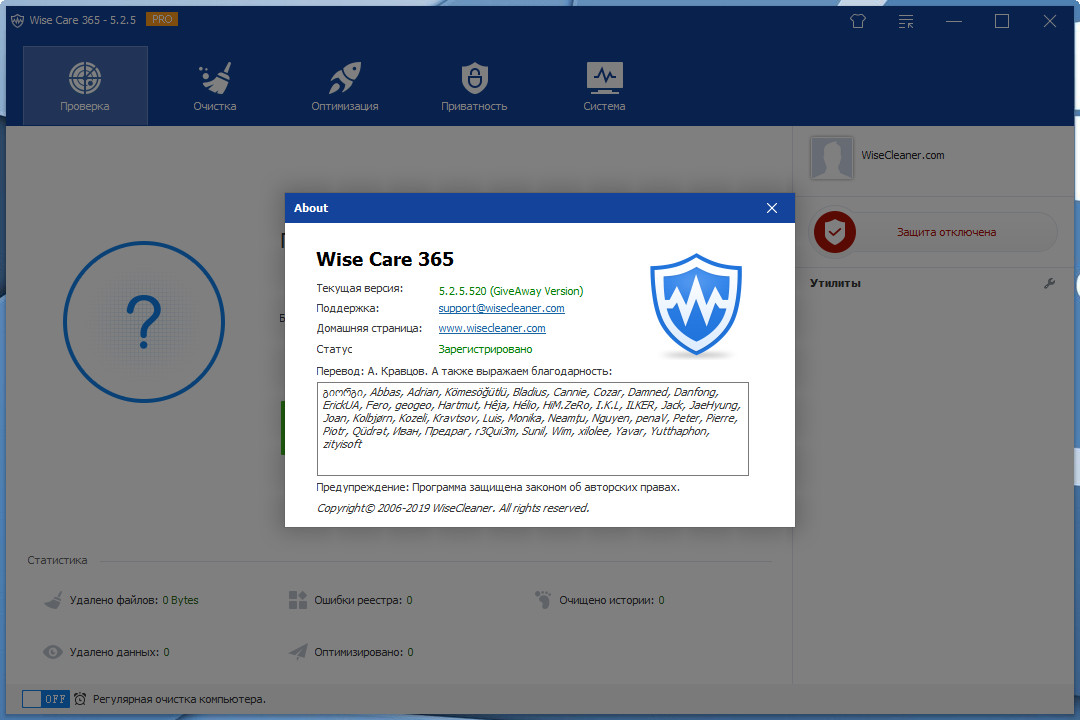1080x720 pixels.
Task: Click the Регулярная очистка компьютера label
Action: click(x=179, y=699)
